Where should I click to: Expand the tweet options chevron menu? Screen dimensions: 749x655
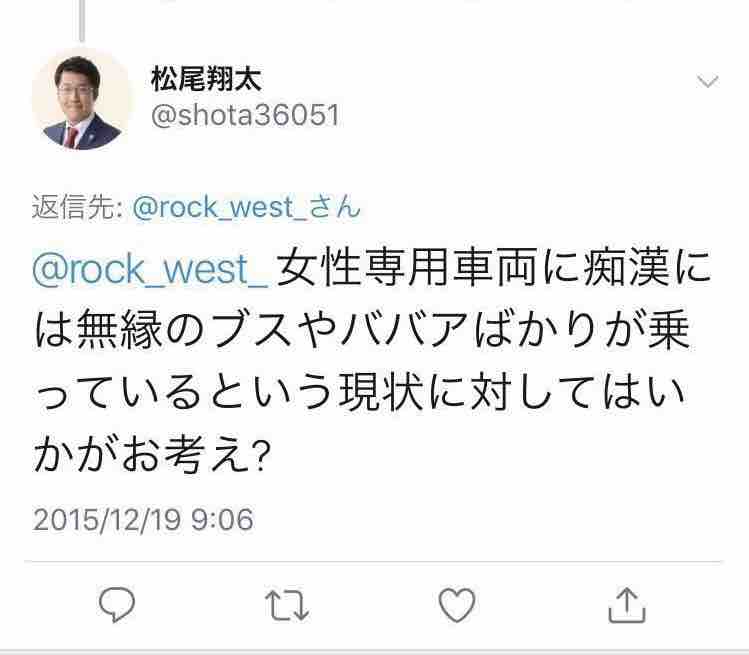[707, 82]
